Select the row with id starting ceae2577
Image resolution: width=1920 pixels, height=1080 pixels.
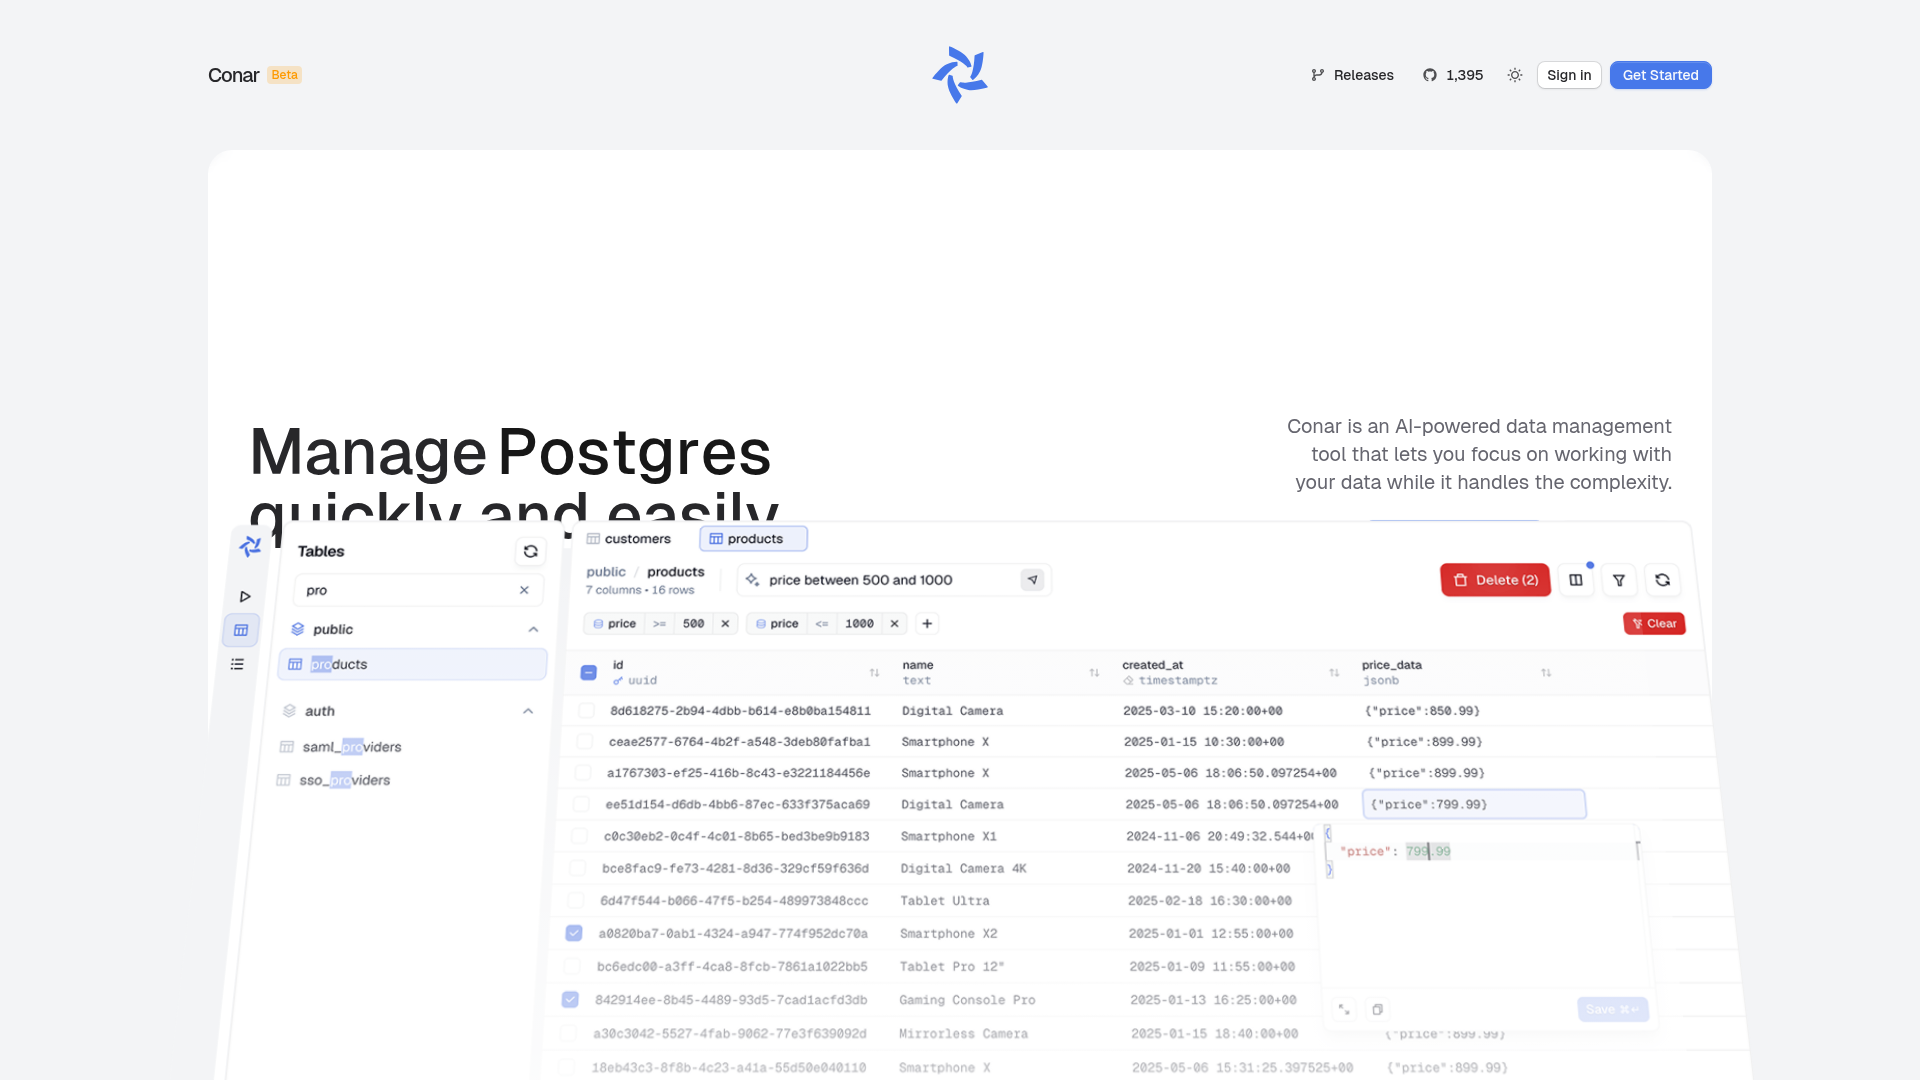pos(585,742)
